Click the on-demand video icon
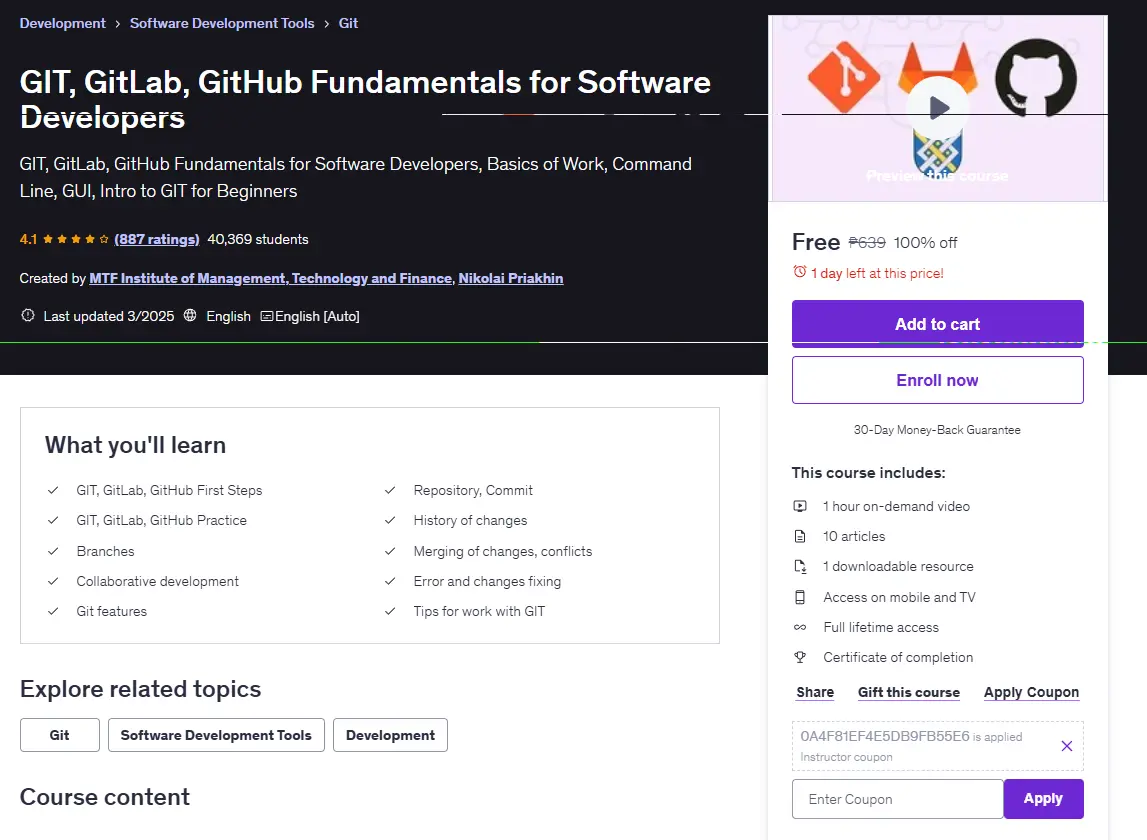Image resolution: width=1147 pixels, height=840 pixels. (x=800, y=506)
